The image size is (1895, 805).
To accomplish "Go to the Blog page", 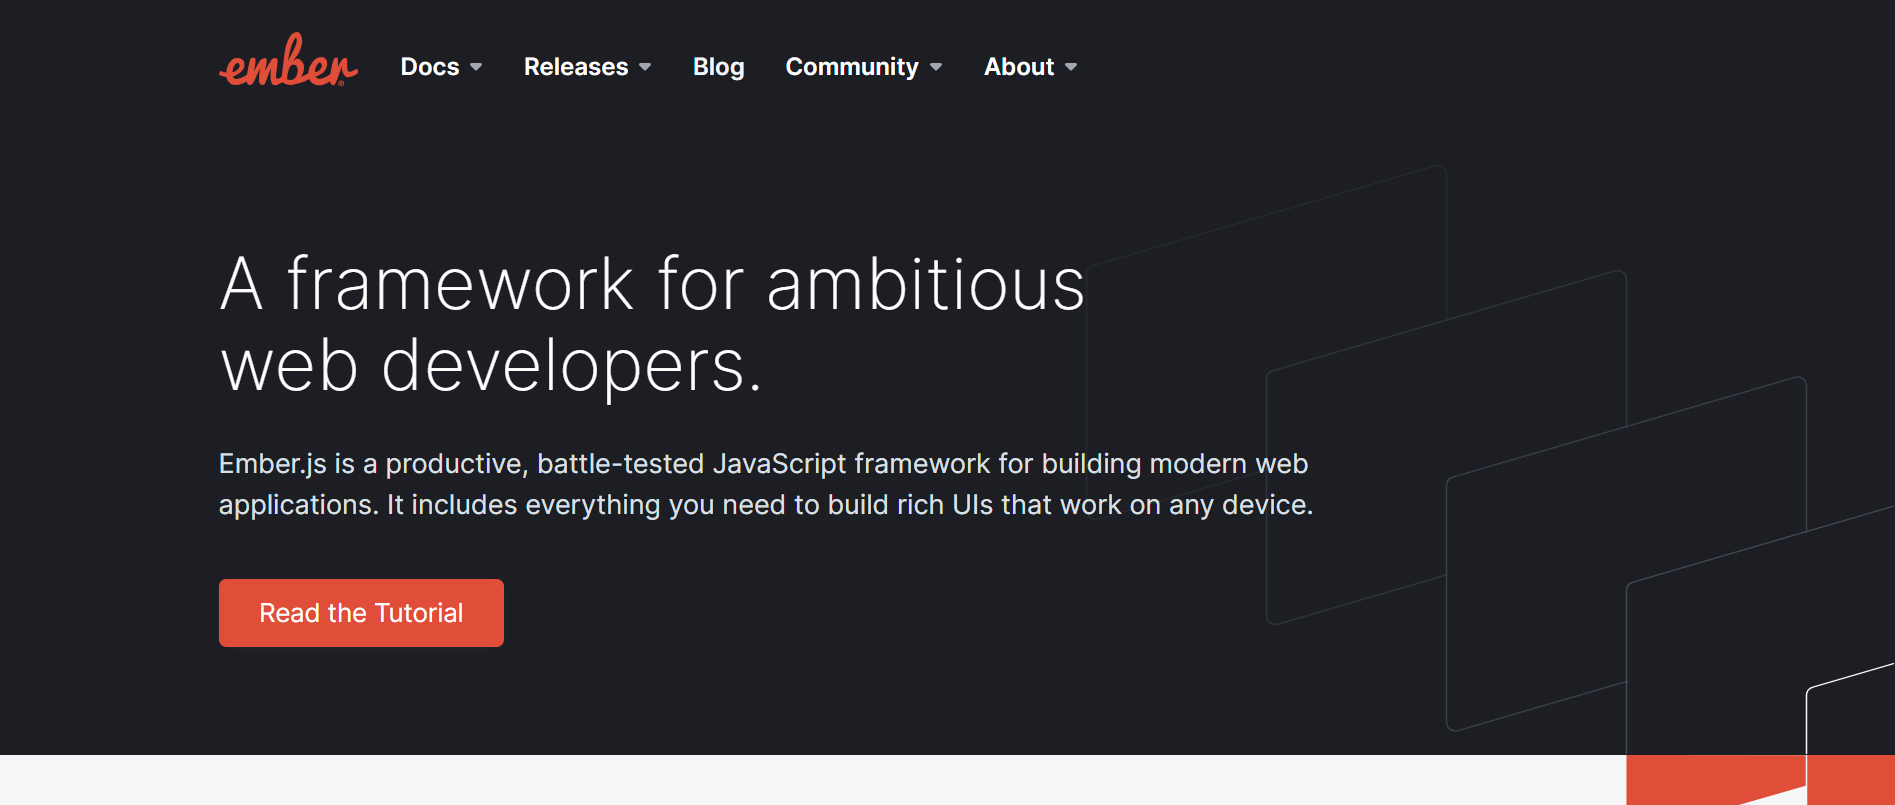I will [719, 67].
